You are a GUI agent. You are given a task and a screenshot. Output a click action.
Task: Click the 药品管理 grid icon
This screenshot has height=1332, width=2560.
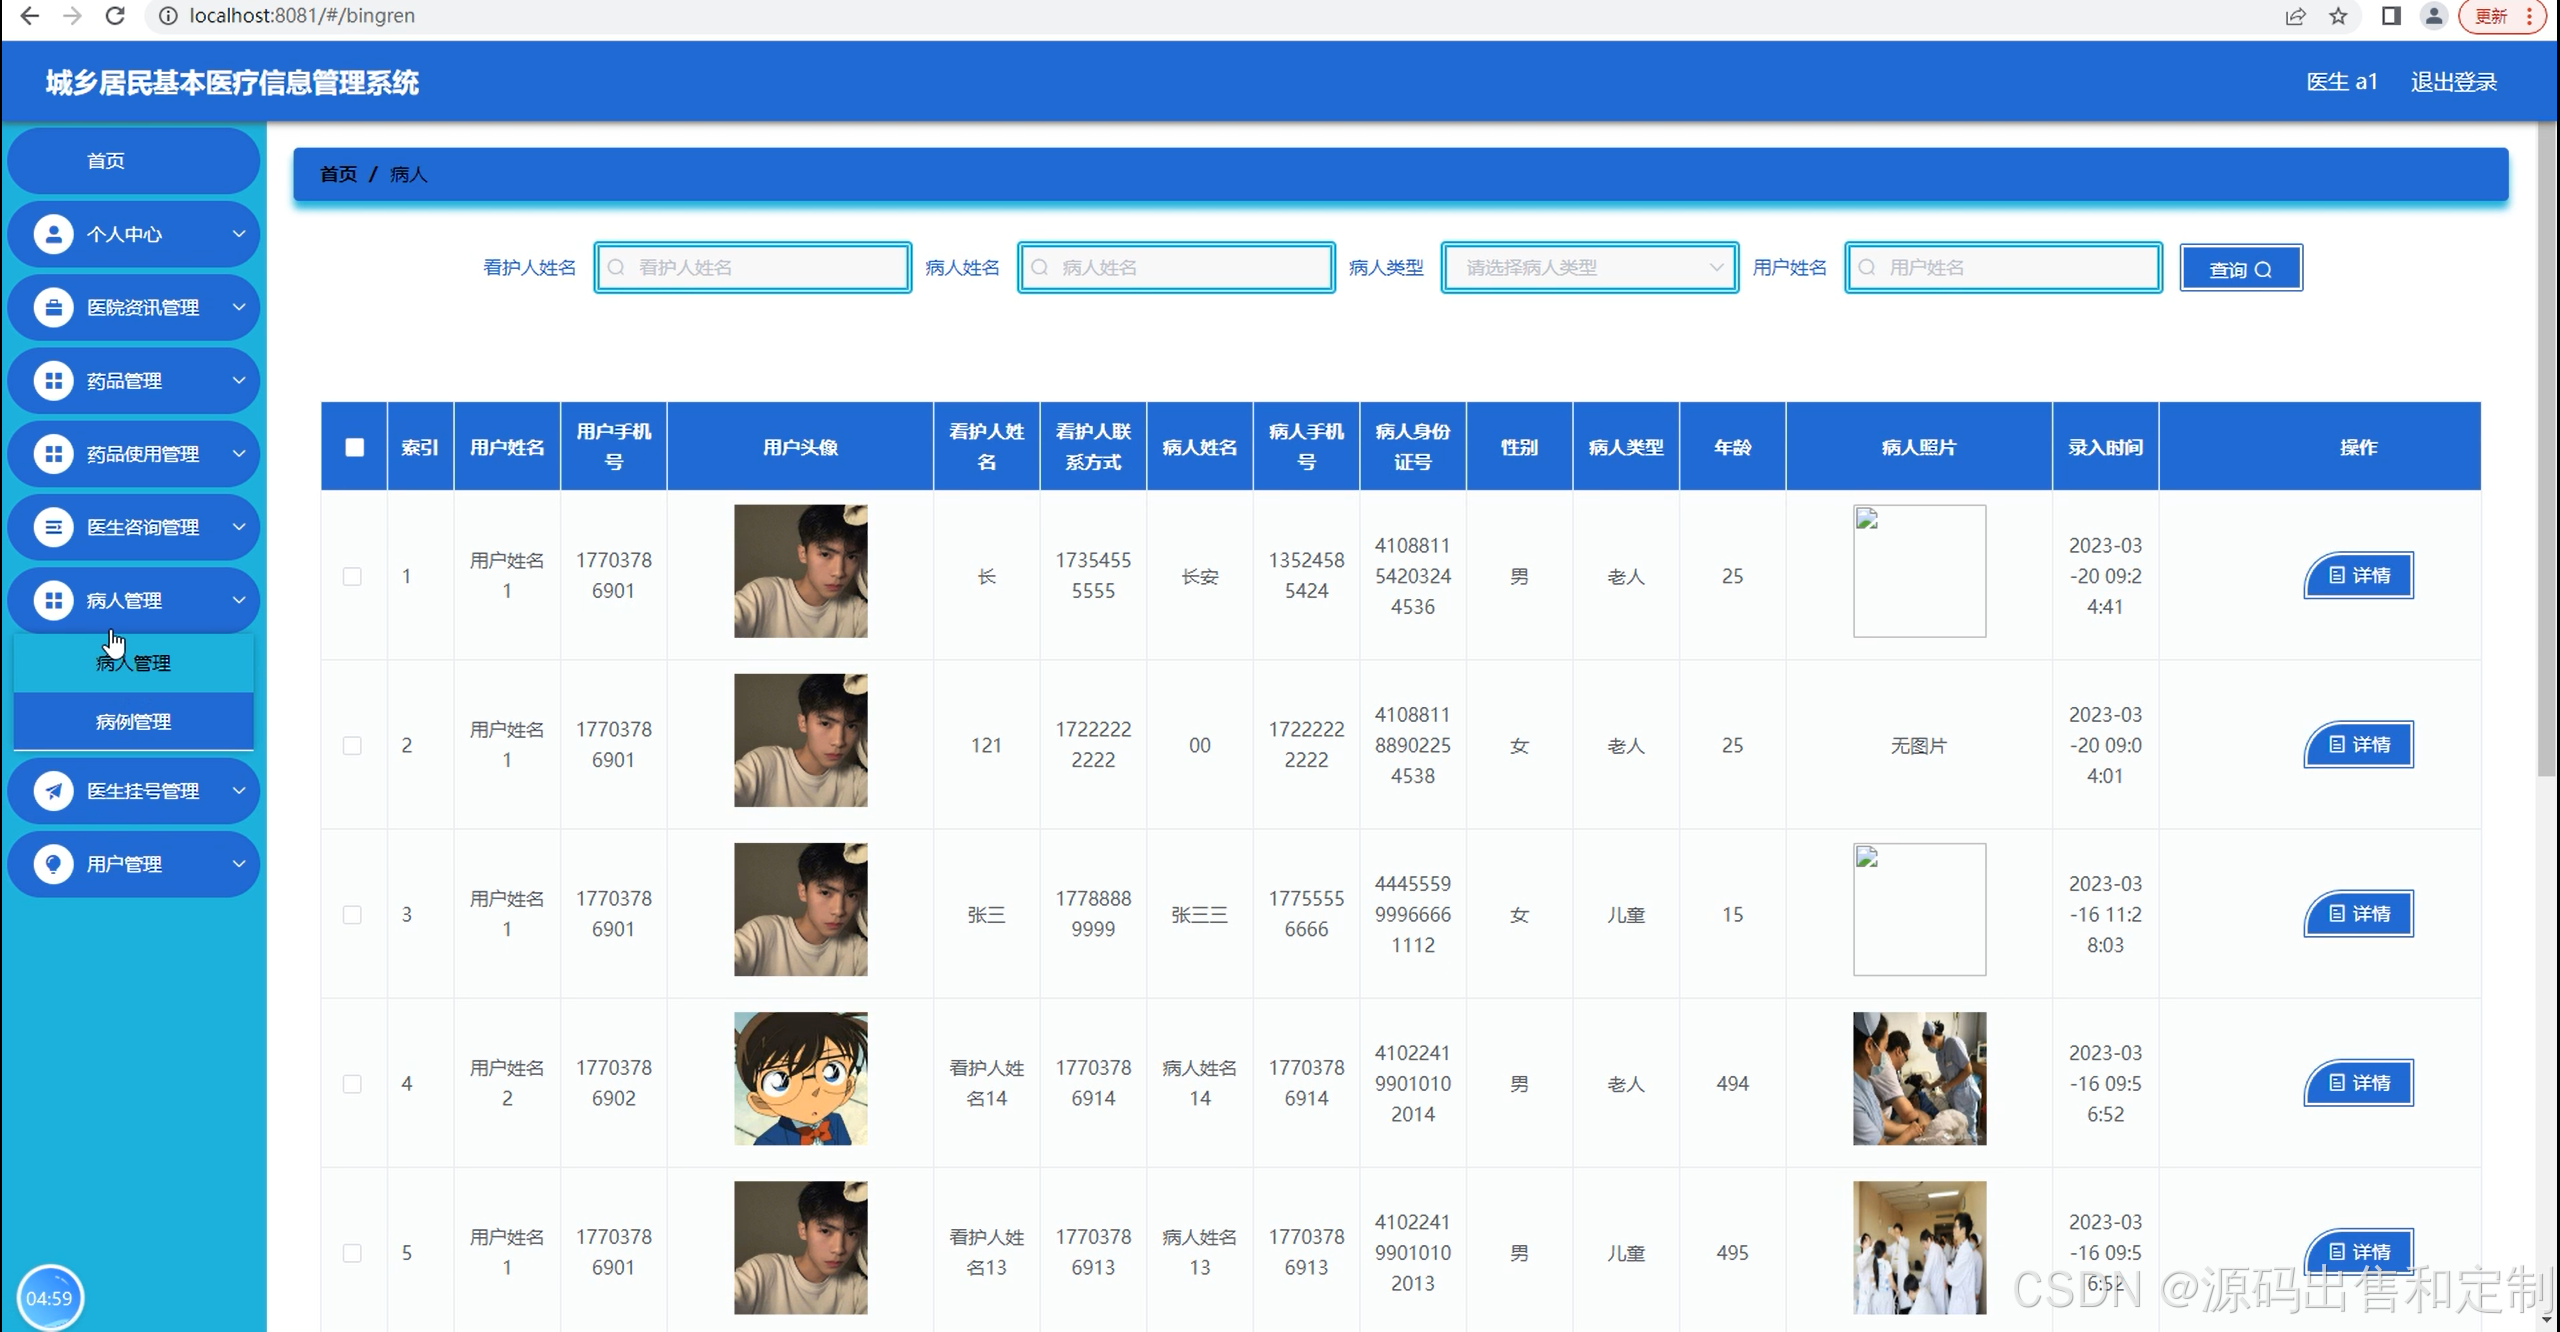[53, 380]
